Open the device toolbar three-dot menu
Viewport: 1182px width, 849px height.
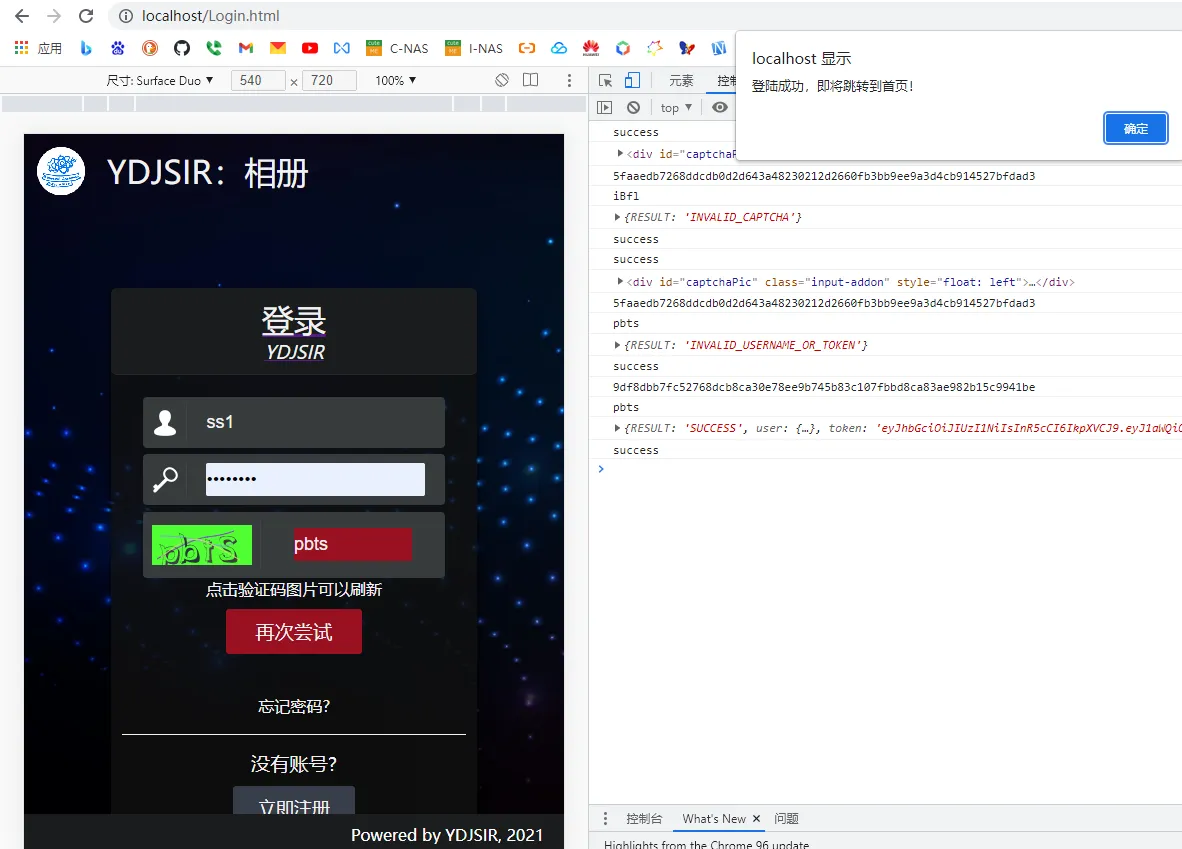(x=569, y=80)
